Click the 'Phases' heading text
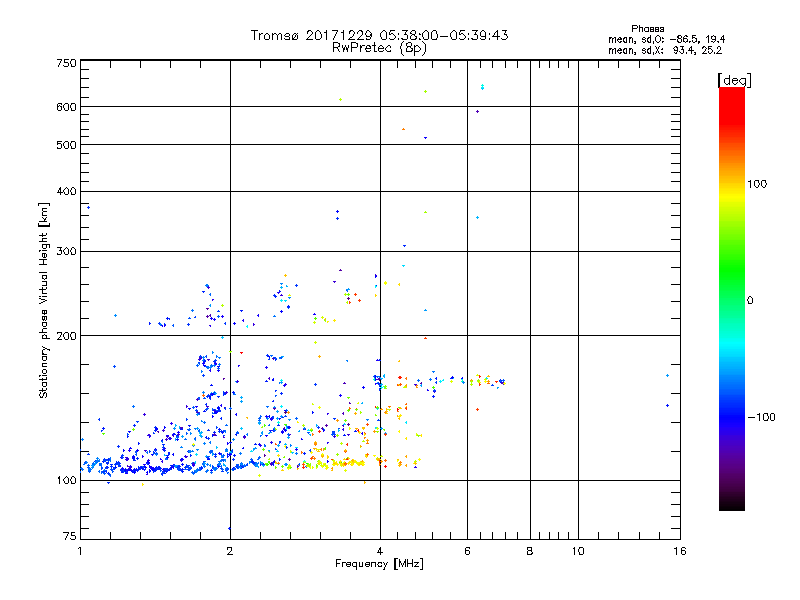The height and width of the screenshot is (600, 800). pos(647,29)
